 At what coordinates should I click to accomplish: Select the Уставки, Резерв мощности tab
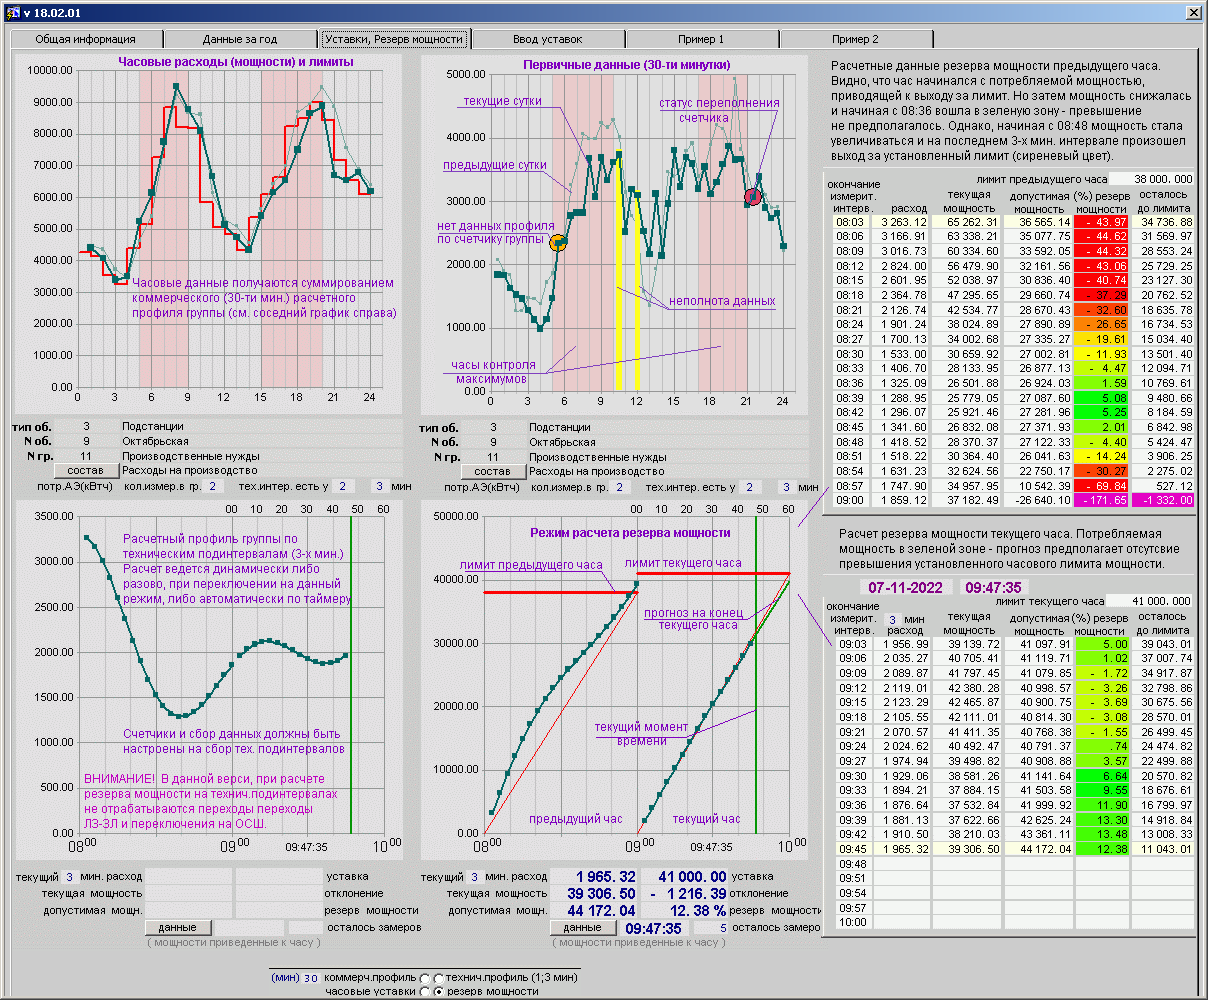pyautogui.click(x=394, y=39)
